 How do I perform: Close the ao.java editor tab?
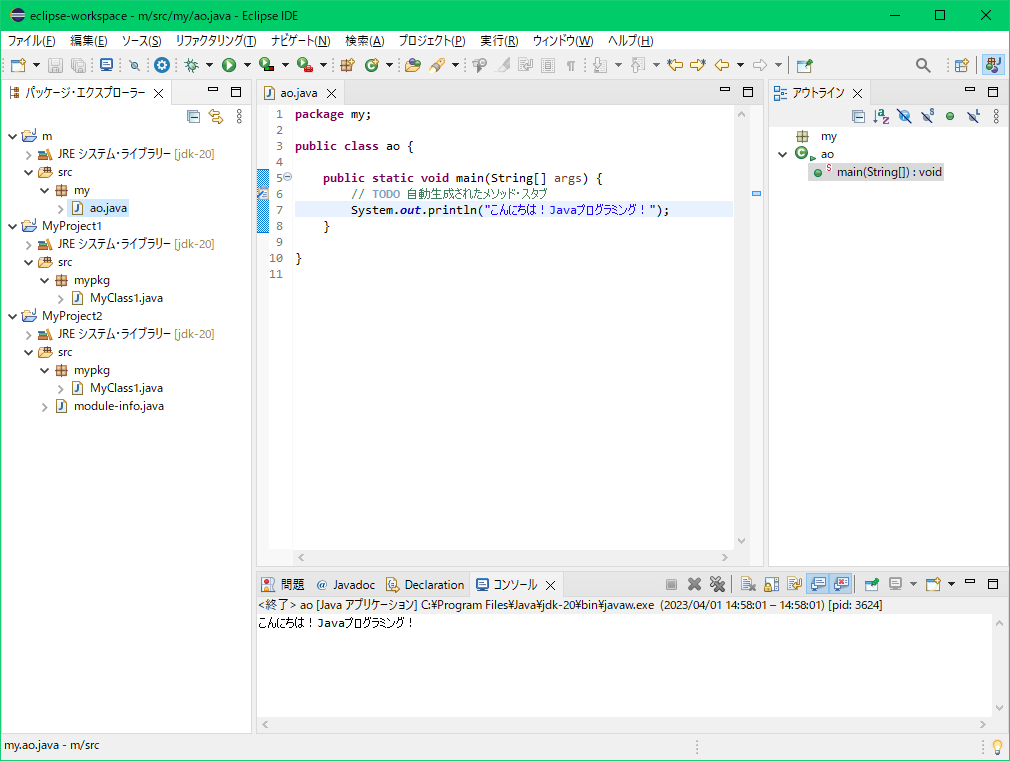(x=332, y=93)
